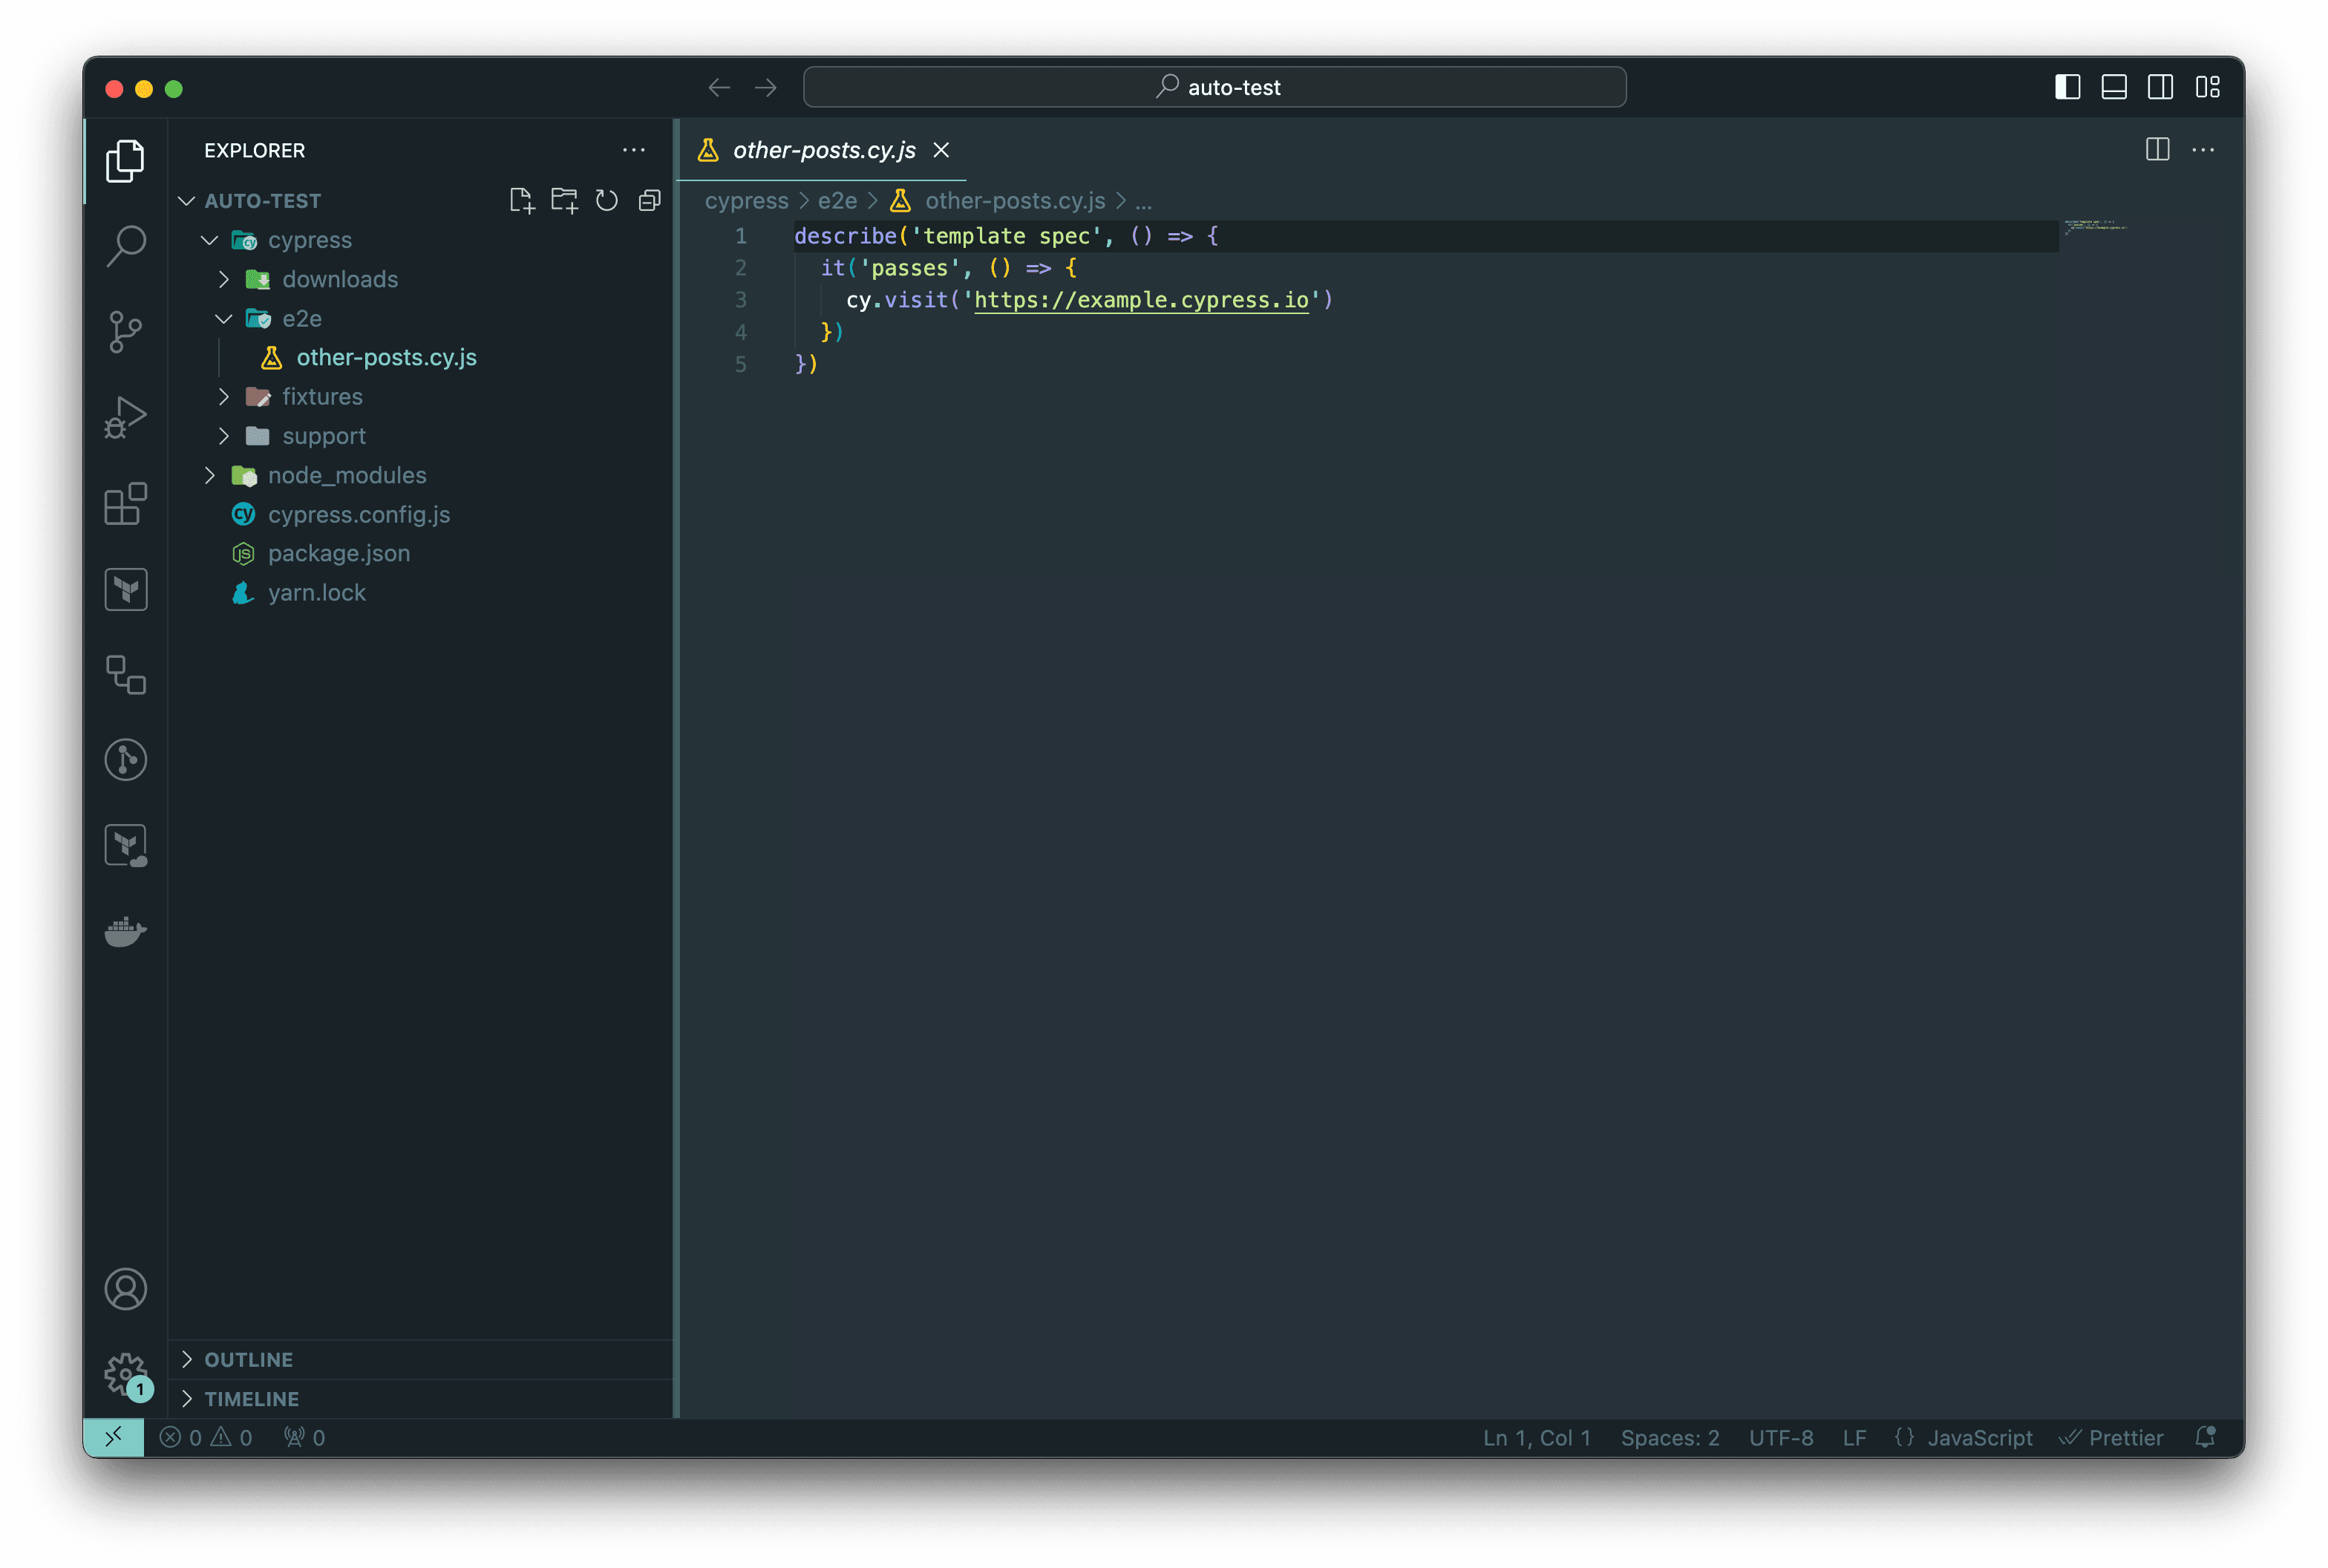Expand the fixtures folder
The width and height of the screenshot is (2328, 1568).
(223, 397)
